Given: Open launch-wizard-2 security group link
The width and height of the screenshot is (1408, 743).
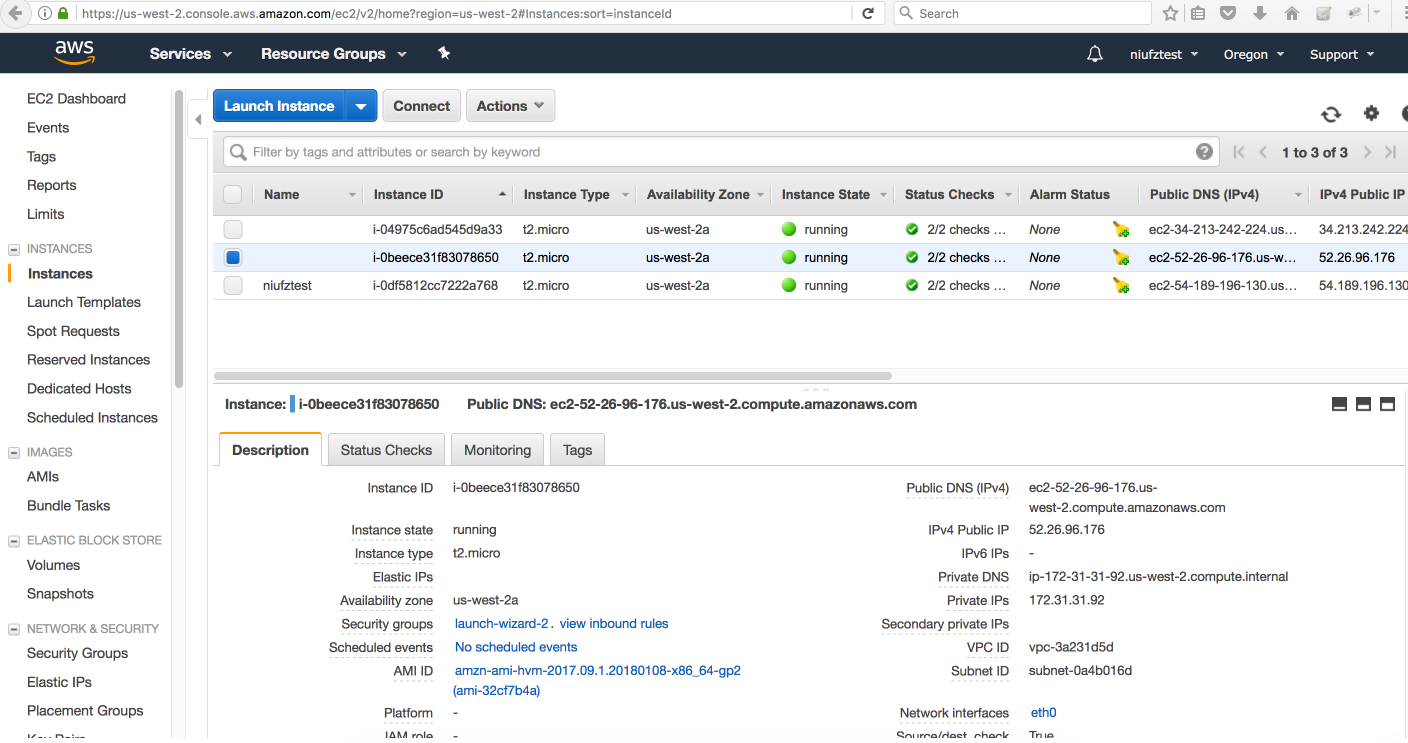Looking at the screenshot, I should (x=501, y=623).
